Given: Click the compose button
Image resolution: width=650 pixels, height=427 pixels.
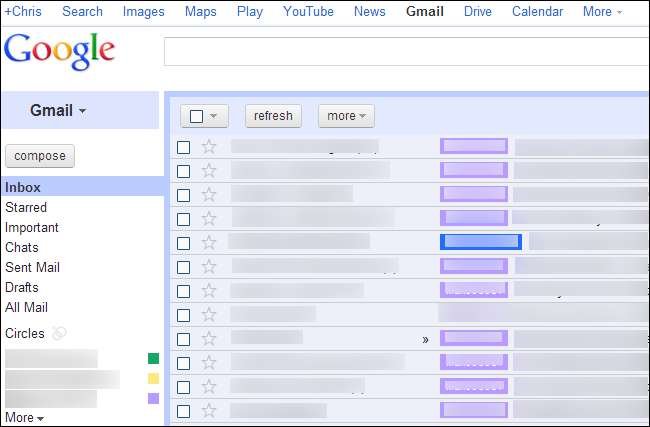Looking at the screenshot, I should pyautogui.click(x=40, y=156).
